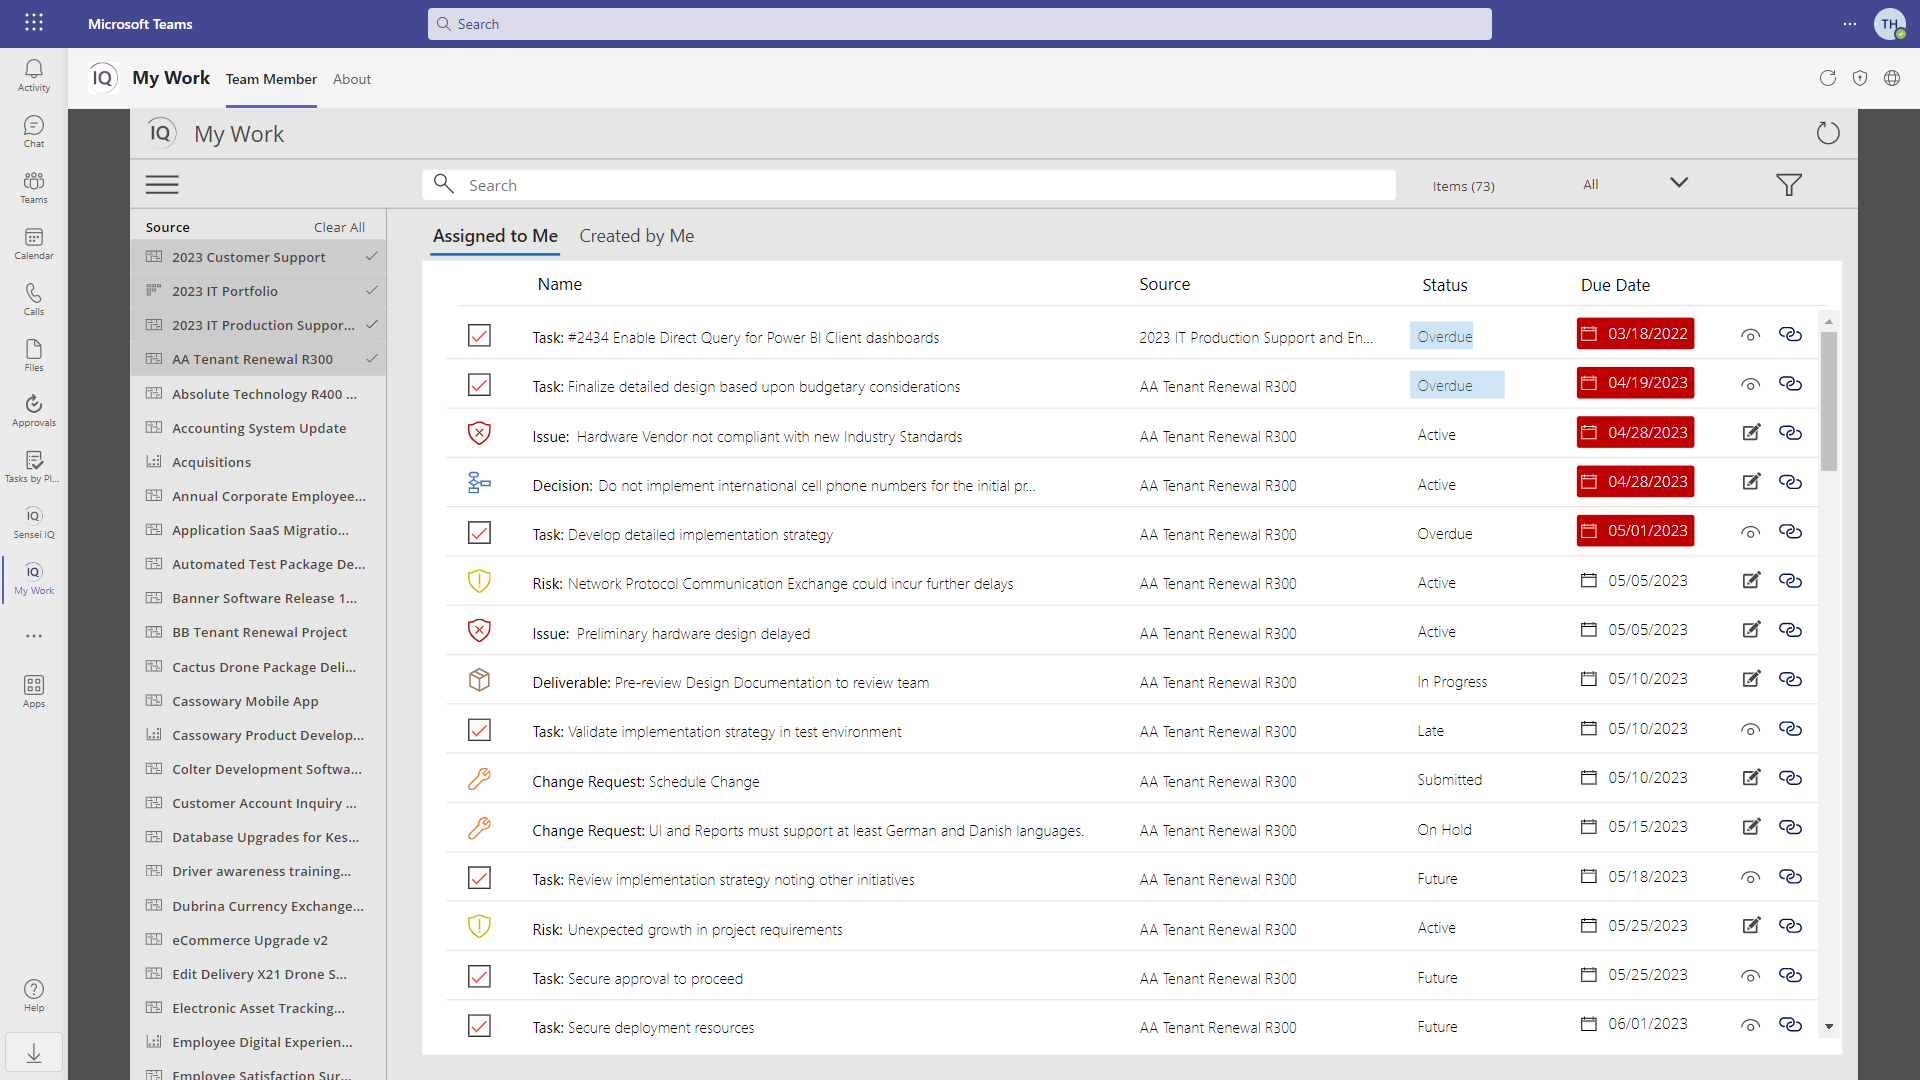This screenshot has width=1920, height=1080.
Task: Sort by the Status column header
Action: (x=1445, y=285)
